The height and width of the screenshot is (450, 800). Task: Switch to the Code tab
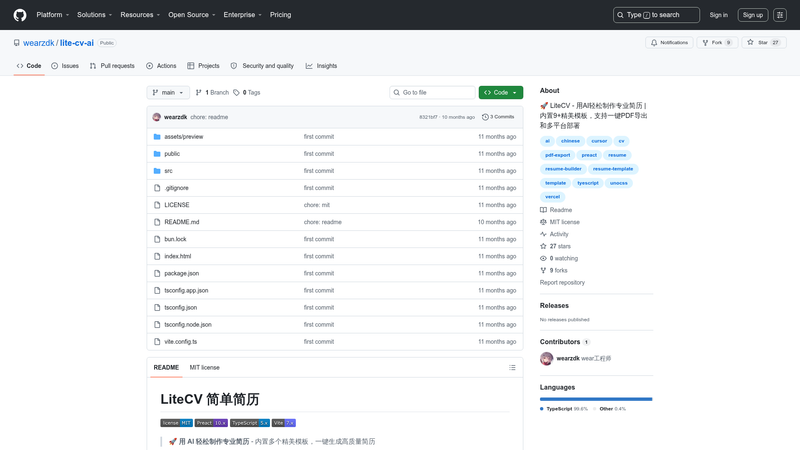pyautogui.click(x=29, y=66)
